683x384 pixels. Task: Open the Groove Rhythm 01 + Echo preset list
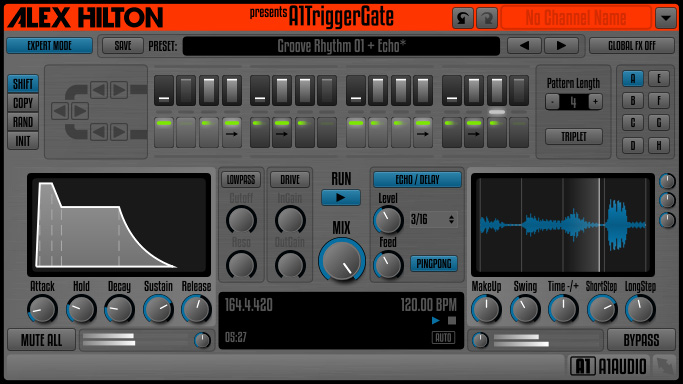[x=341, y=46]
